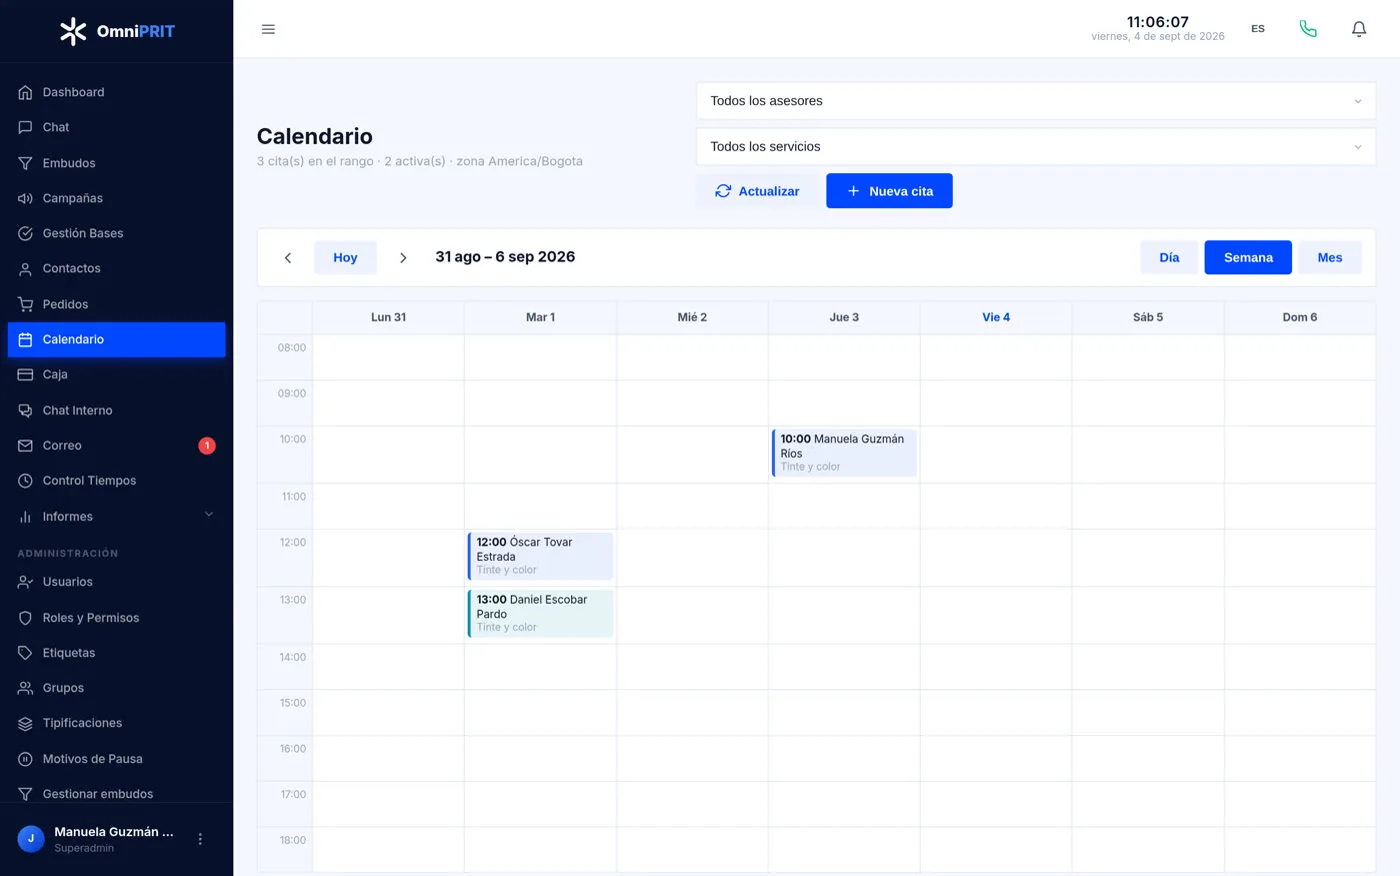1400x876 pixels.
Task: Go to the next week arrow
Action: click(403, 258)
